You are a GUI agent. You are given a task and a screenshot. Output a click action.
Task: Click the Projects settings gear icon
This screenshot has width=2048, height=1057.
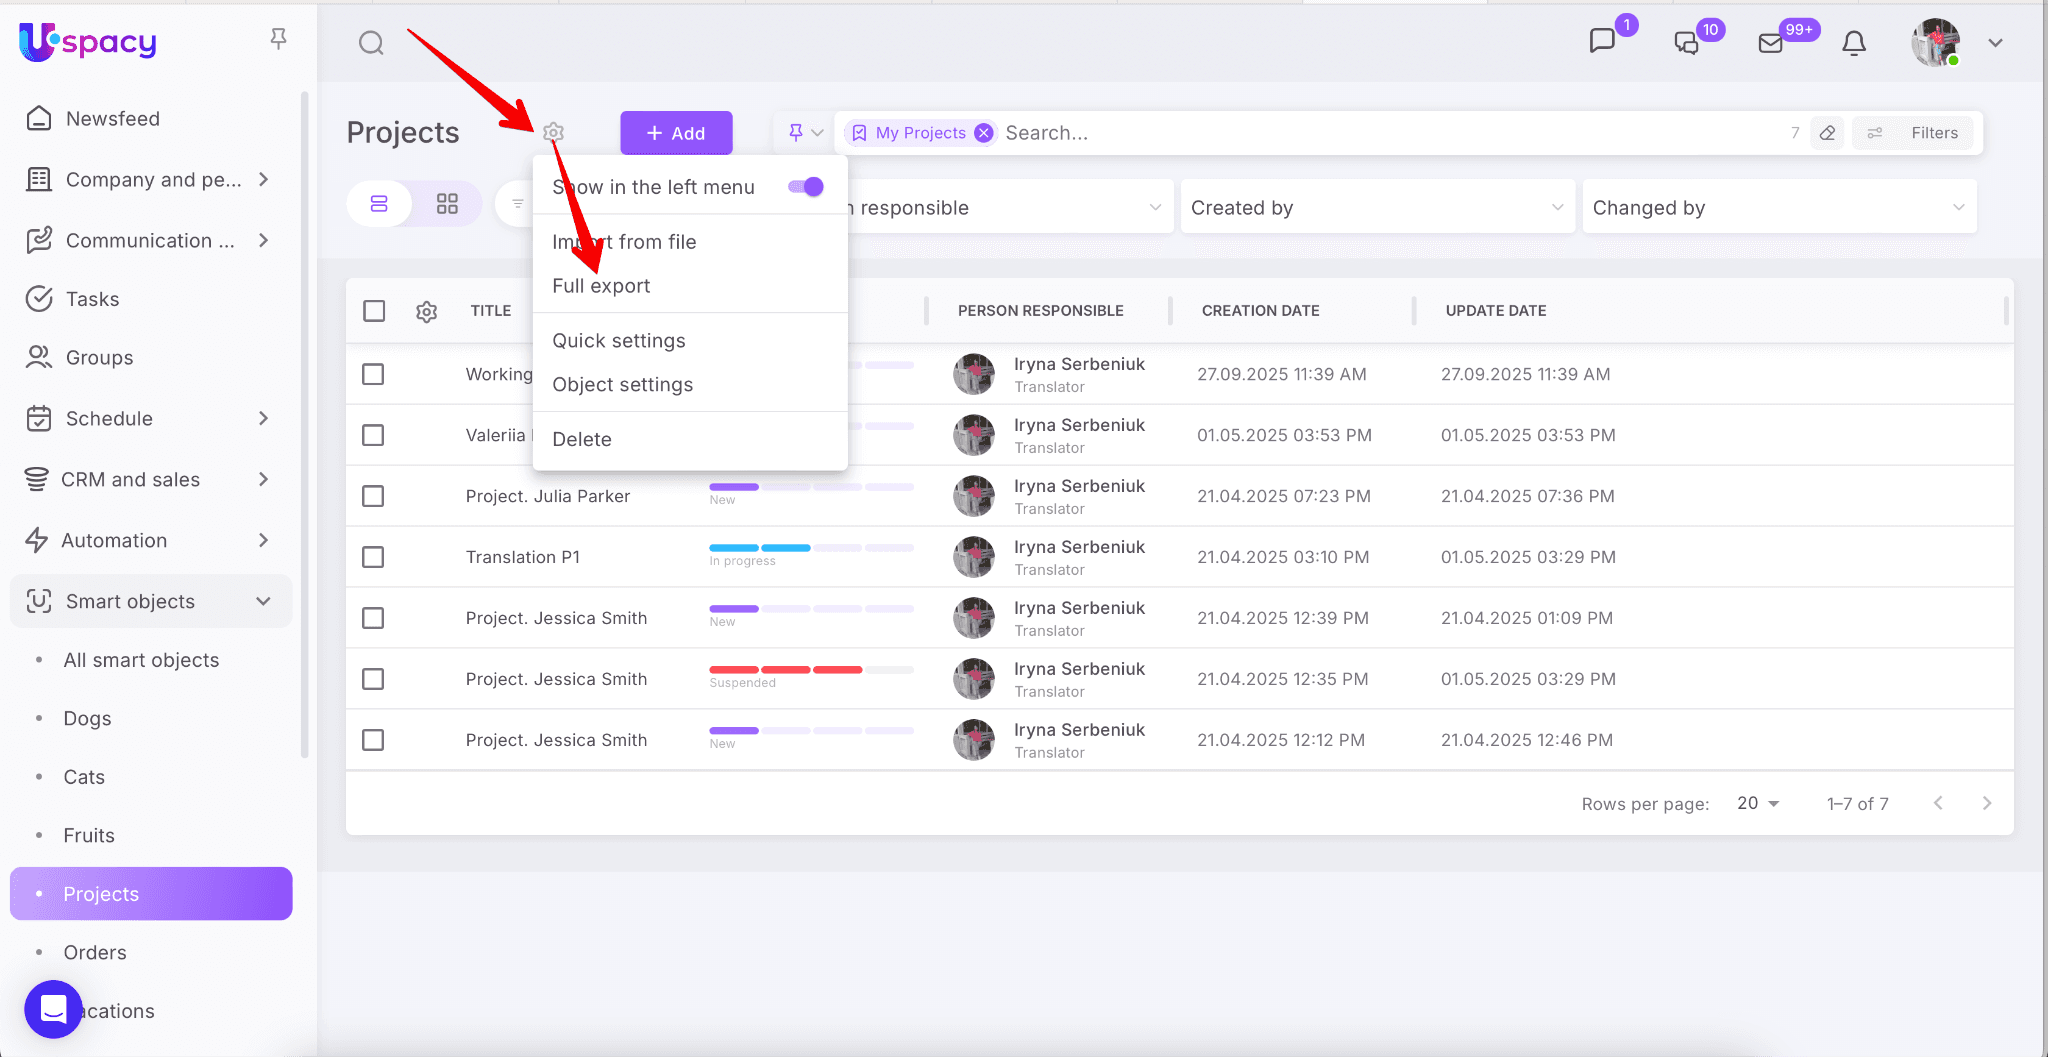[554, 132]
